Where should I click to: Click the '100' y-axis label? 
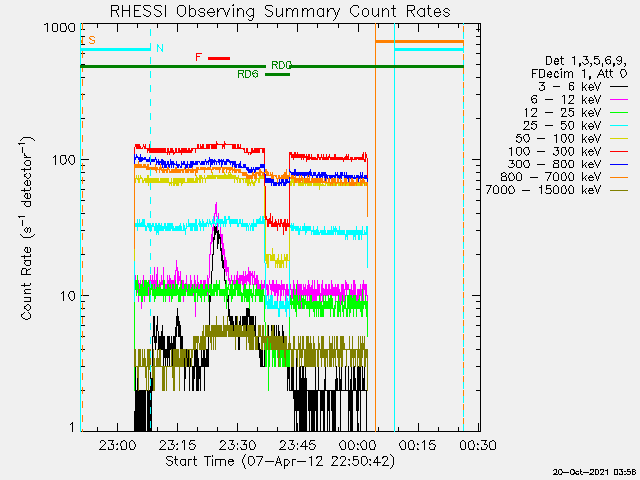point(64,160)
